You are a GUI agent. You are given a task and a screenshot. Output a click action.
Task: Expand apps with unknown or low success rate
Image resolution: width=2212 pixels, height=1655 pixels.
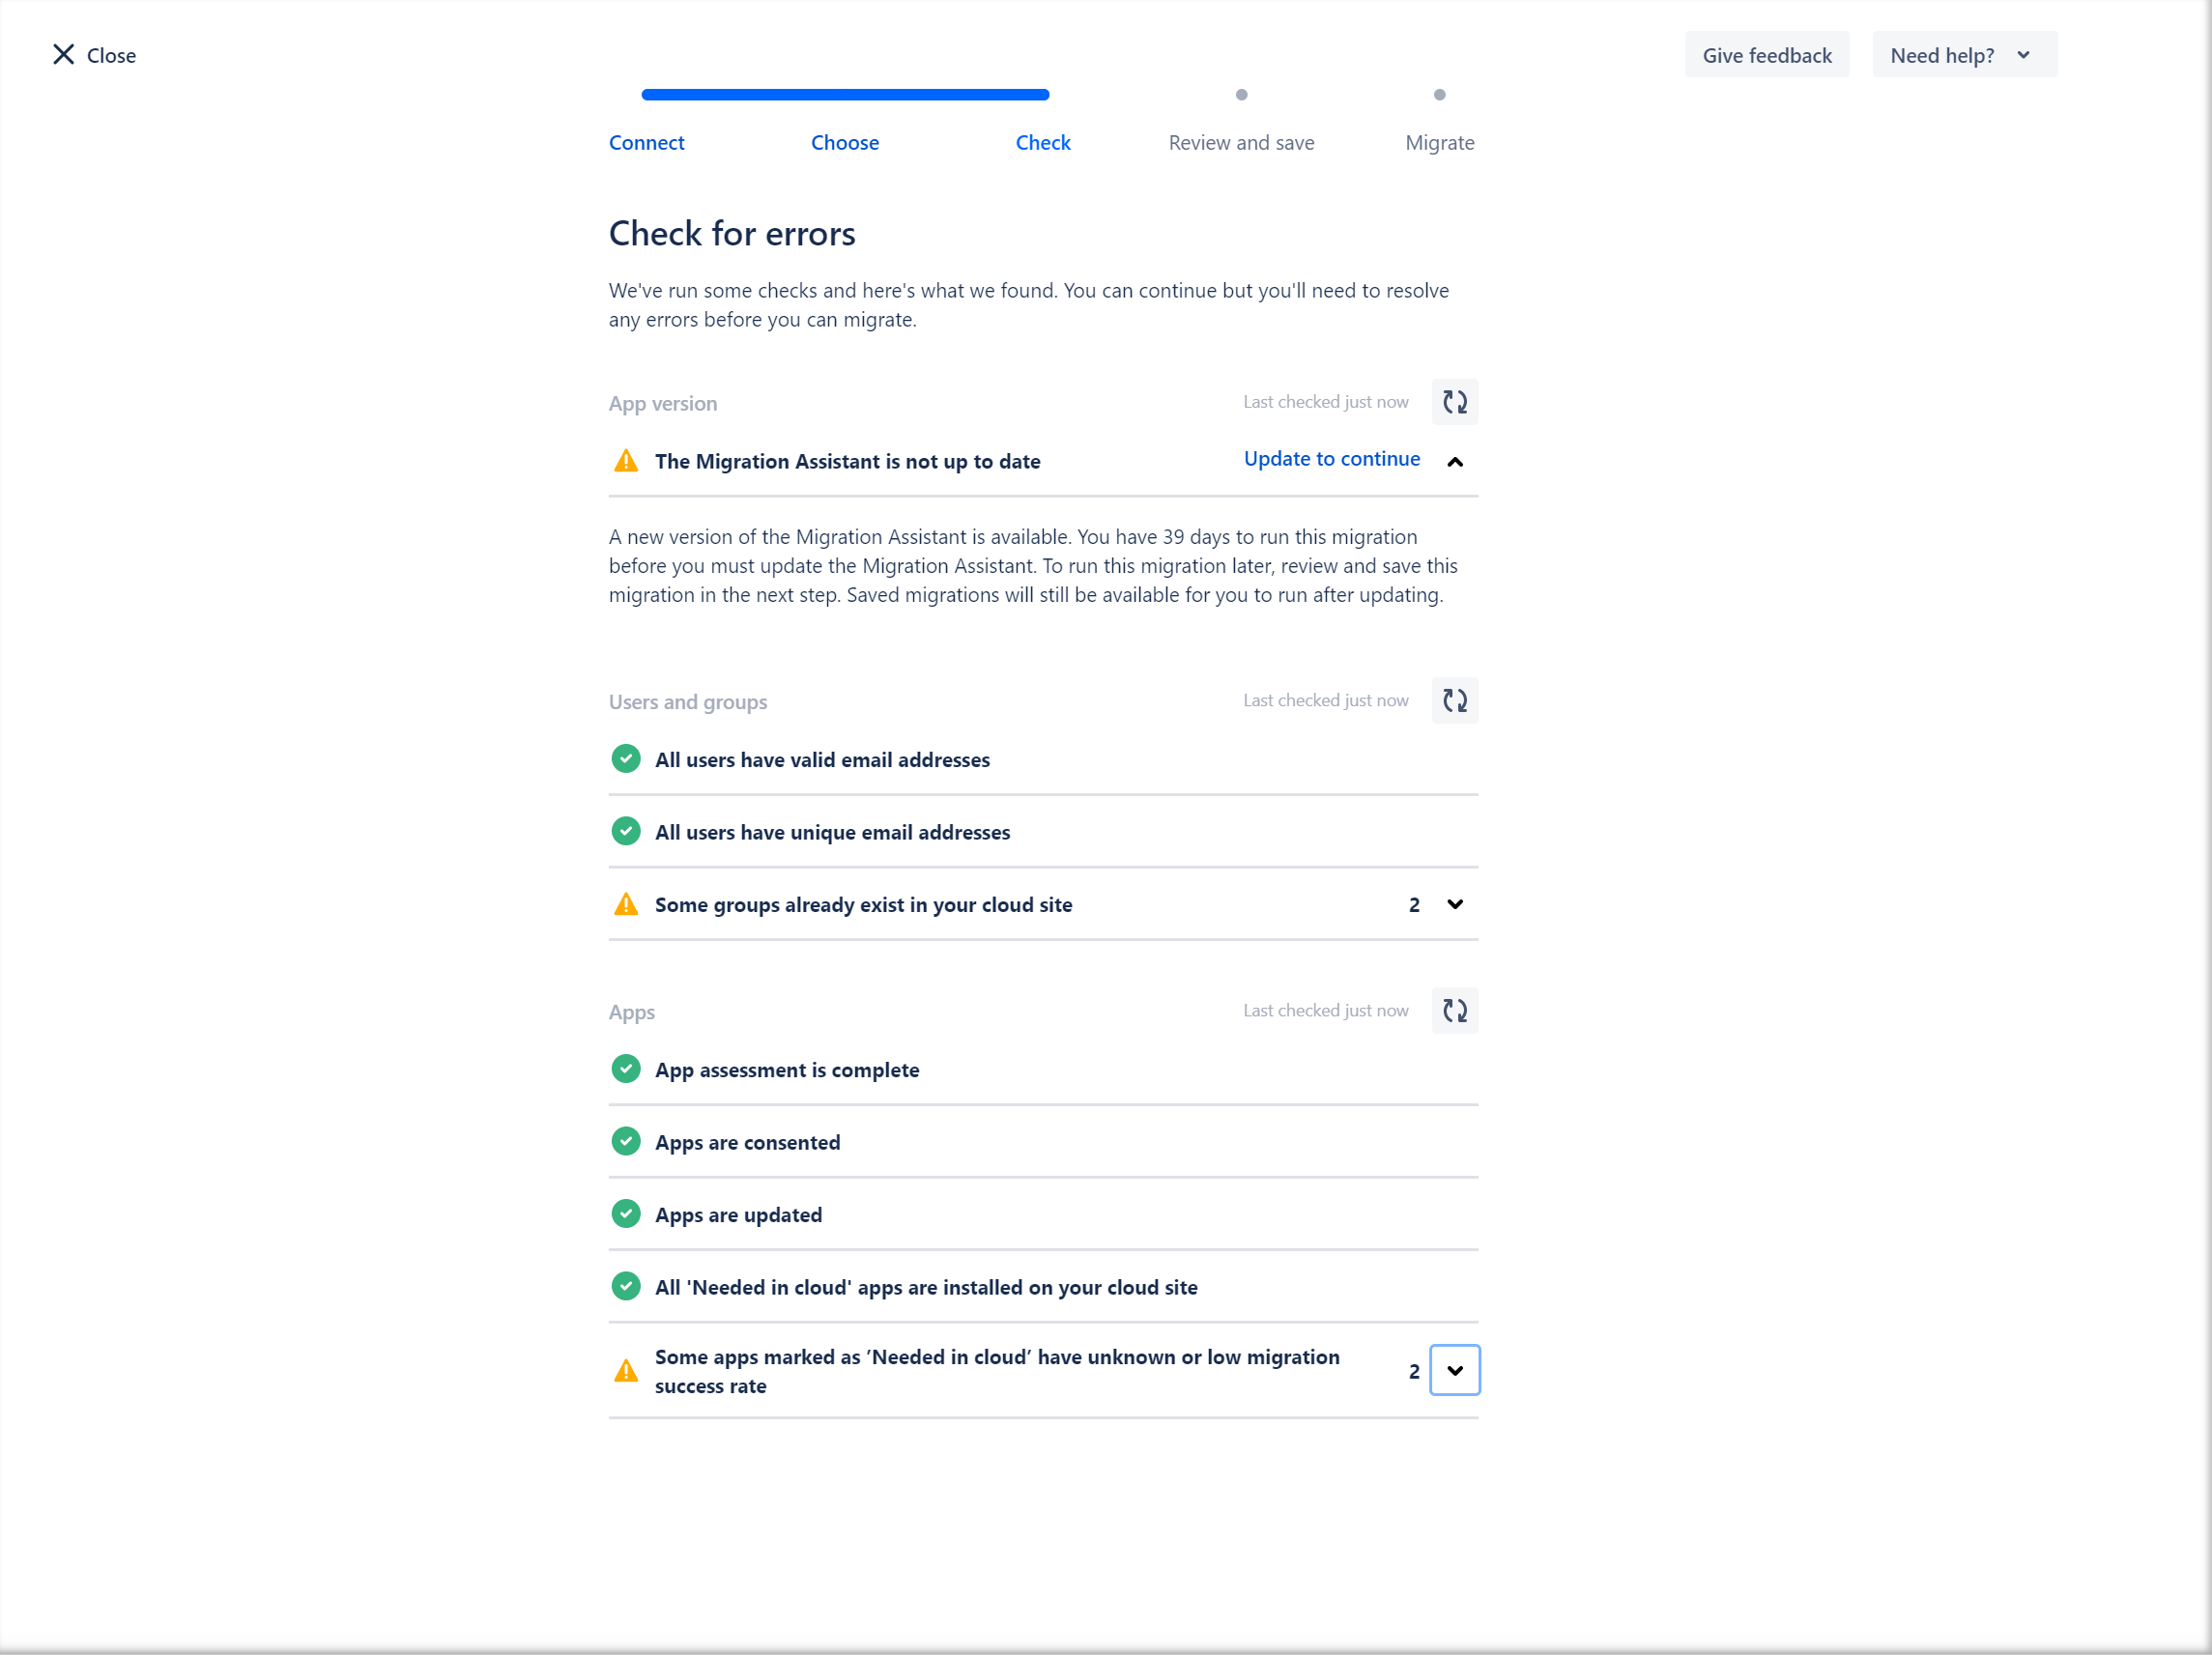click(1455, 1370)
